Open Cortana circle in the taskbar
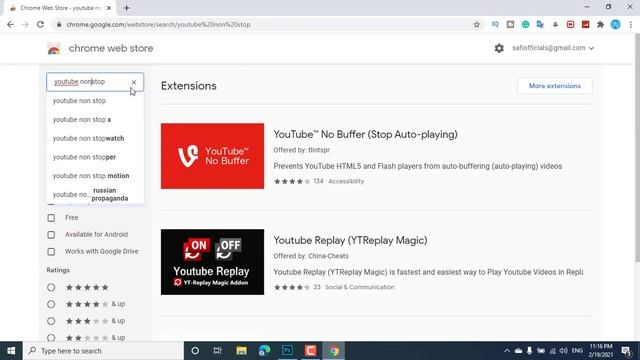 (195, 351)
